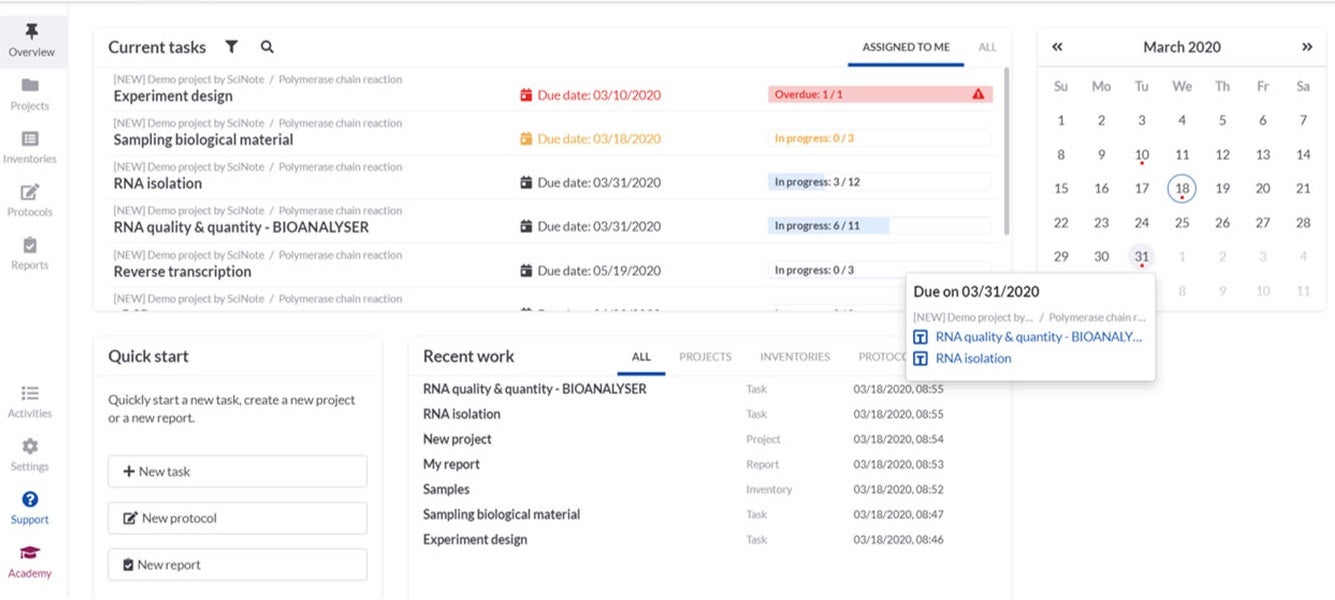Click the Overdue 1 / 1 progress bar
This screenshot has height=600, width=1335.
click(x=880, y=95)
